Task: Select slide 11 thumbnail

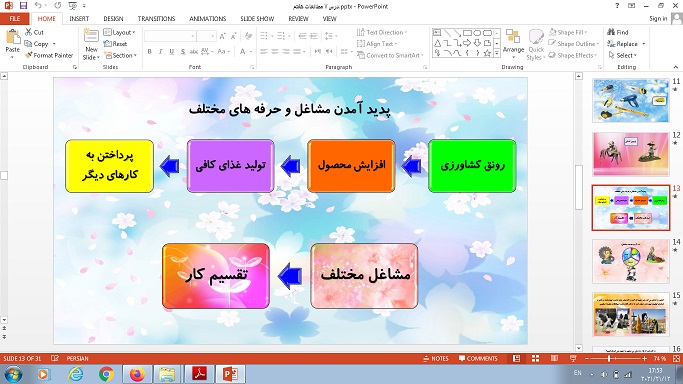Action: [631, 100]
